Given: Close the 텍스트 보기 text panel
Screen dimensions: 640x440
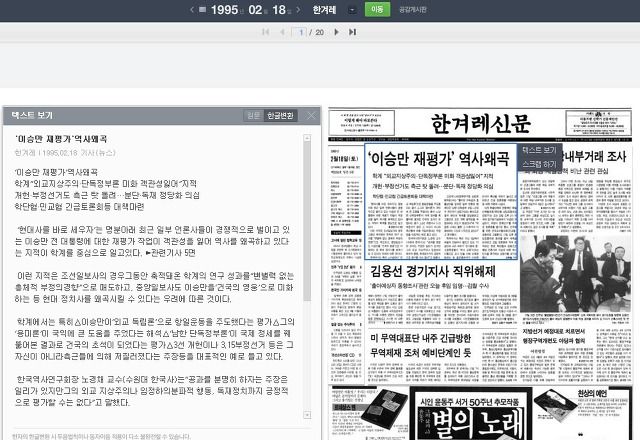Looking at the screenshot, I should [311, 116].
